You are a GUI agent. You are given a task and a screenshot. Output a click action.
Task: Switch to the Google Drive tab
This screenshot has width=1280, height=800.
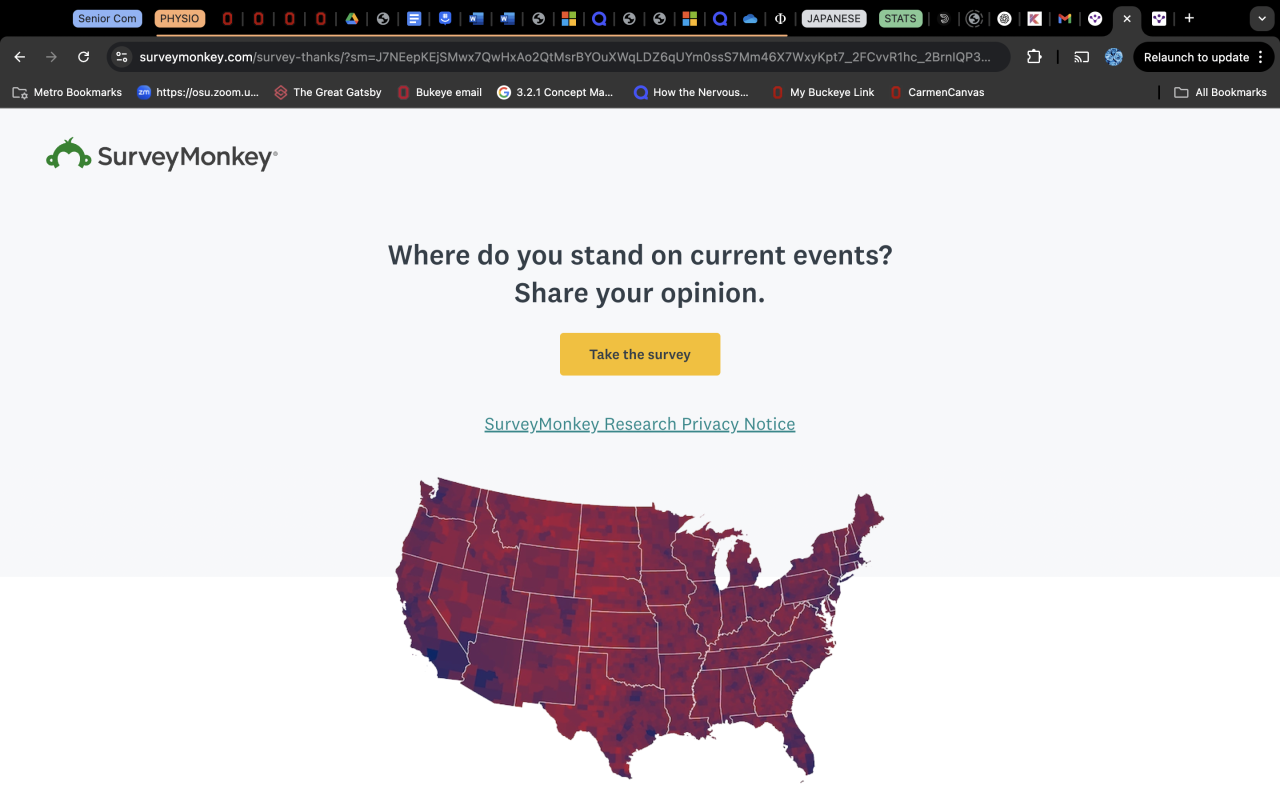pos(352,18)
